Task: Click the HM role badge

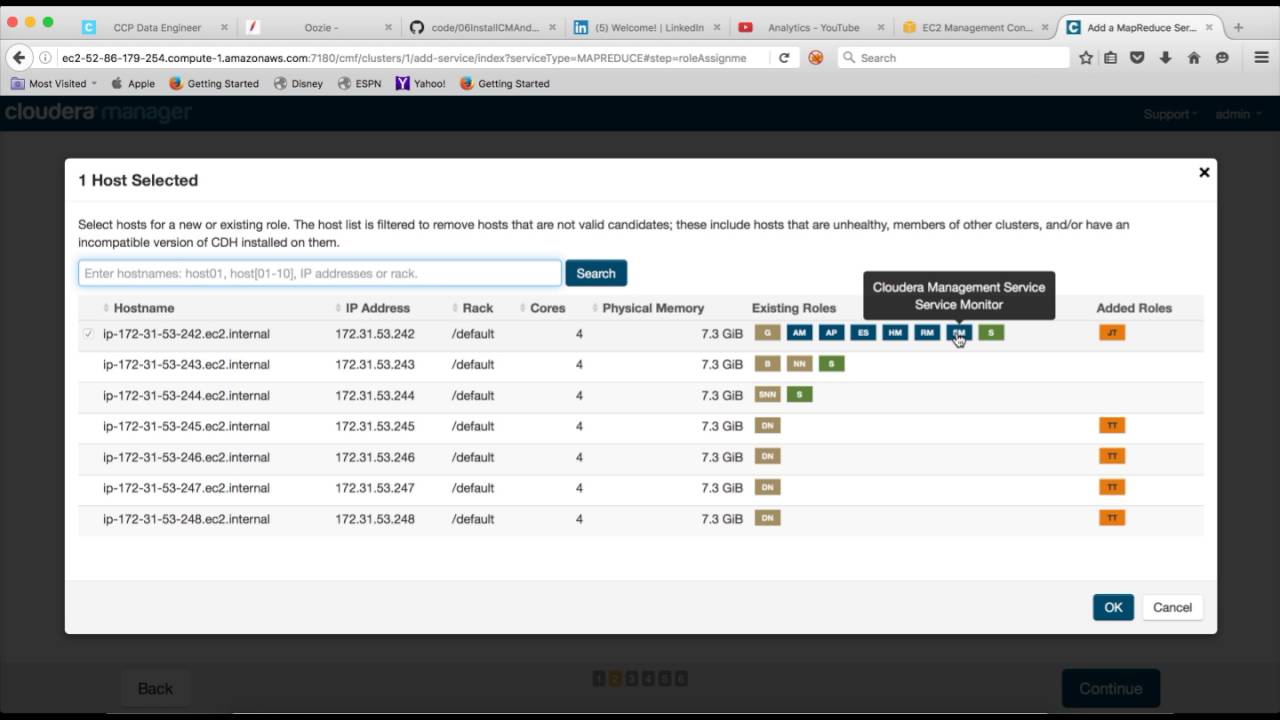Action: [x=895, y=332]
